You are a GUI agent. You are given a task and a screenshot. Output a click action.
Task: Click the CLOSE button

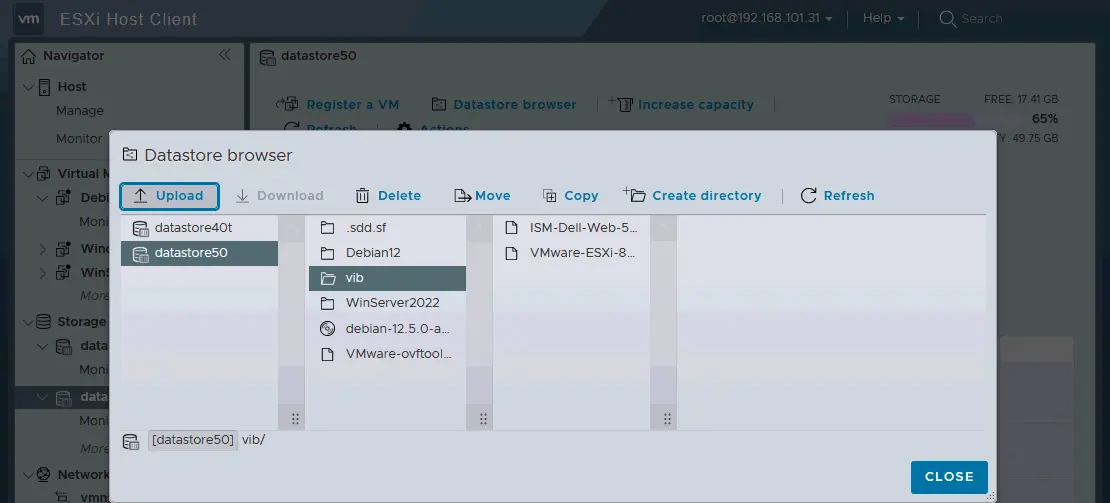pos(949,477)
